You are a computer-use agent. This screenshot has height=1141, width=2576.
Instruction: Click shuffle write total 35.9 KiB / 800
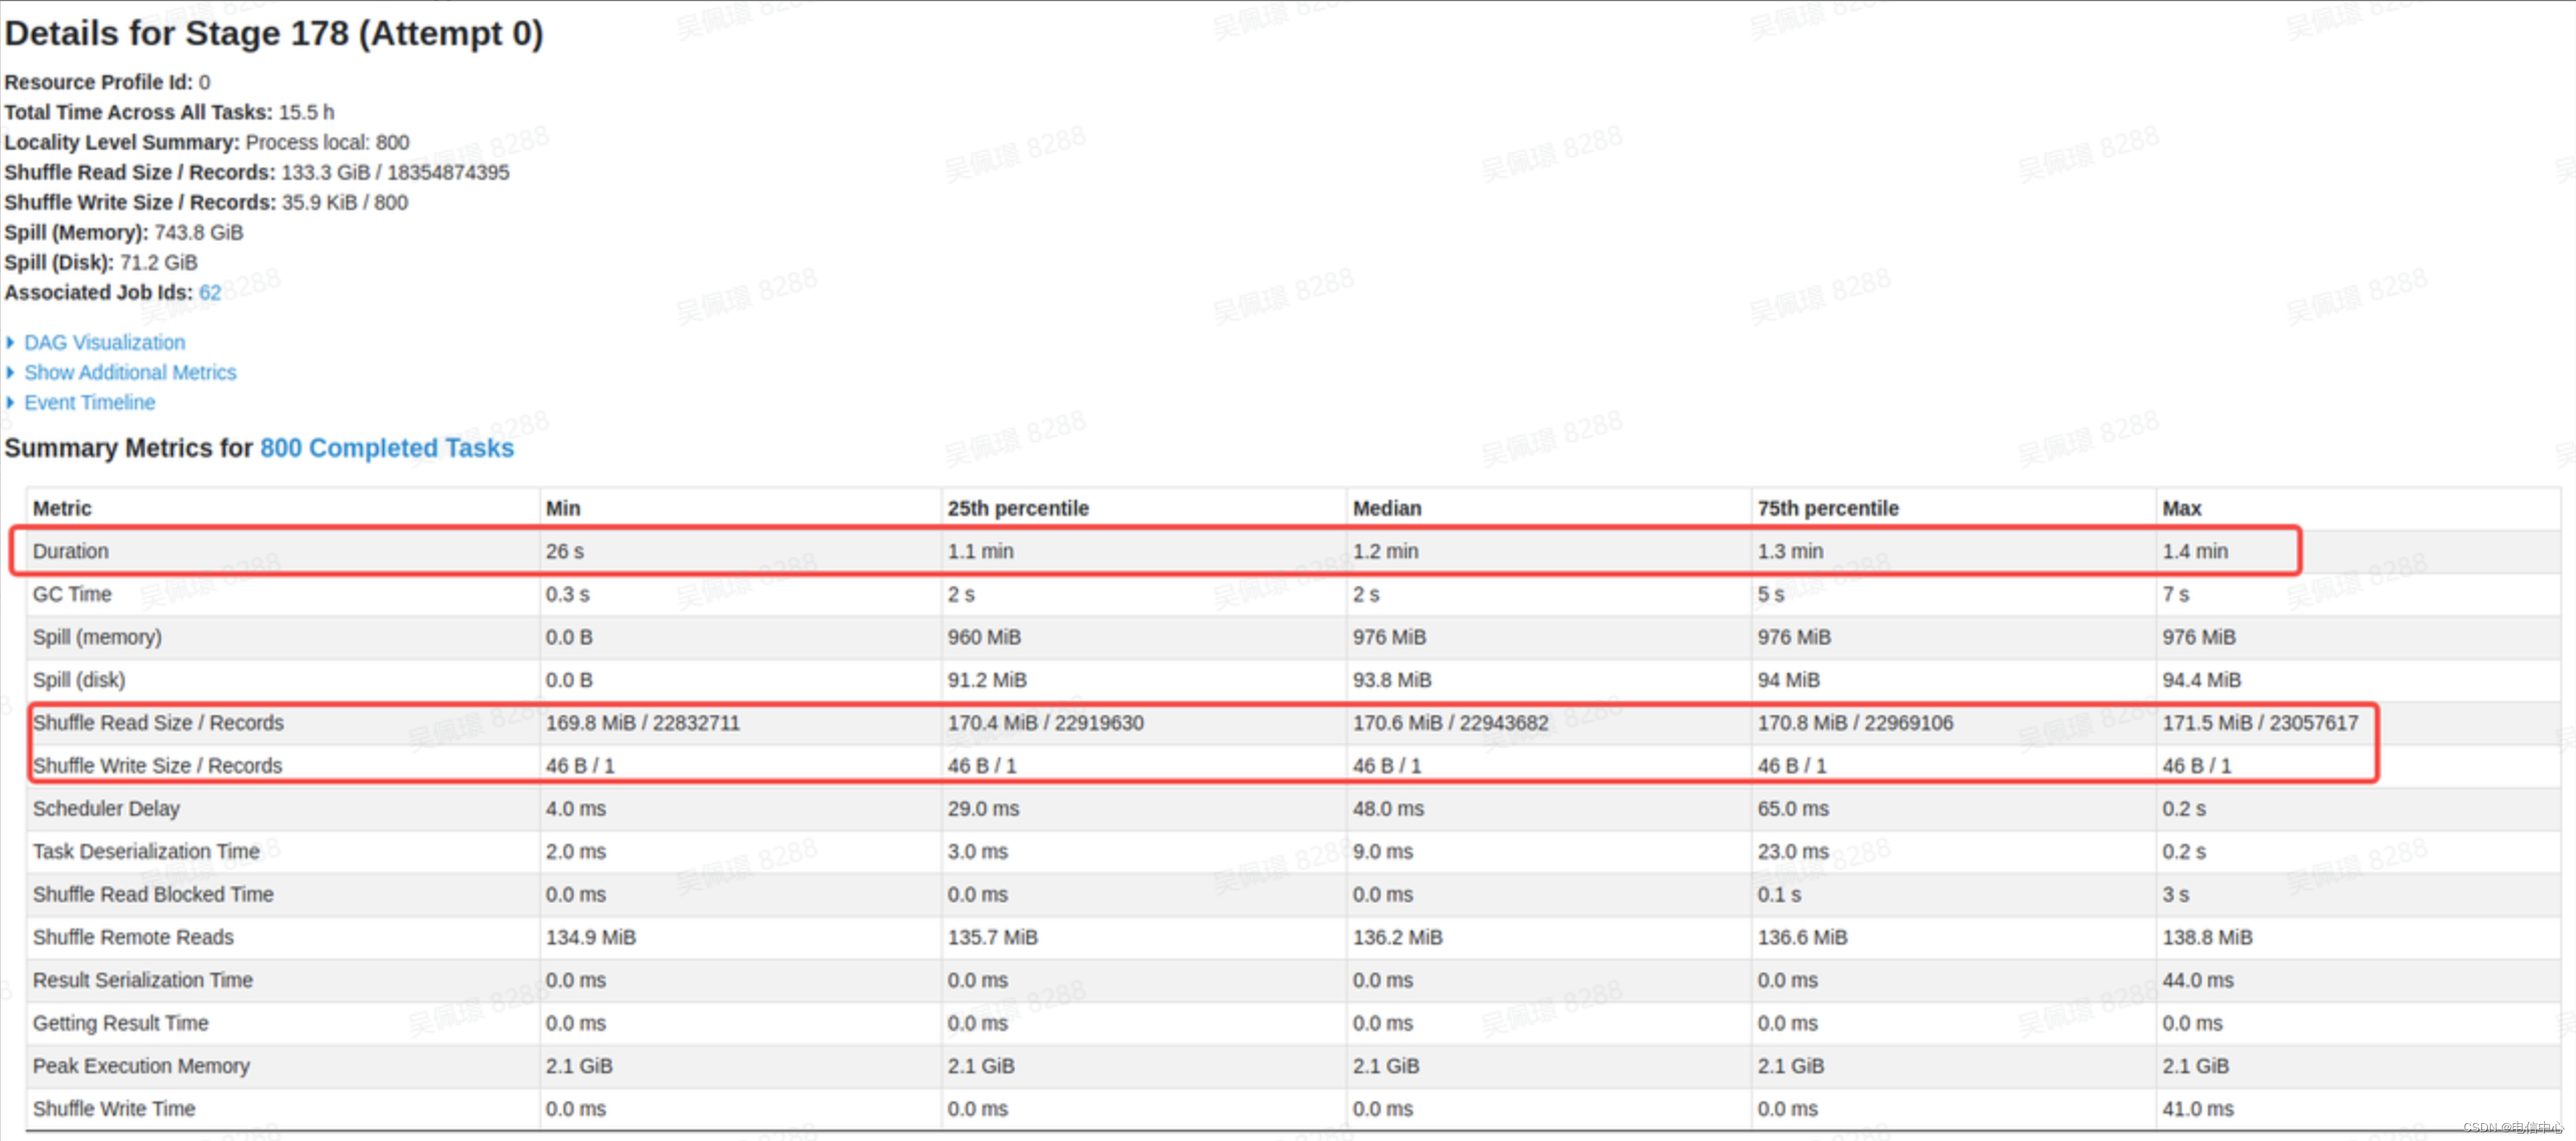point(344,202)
